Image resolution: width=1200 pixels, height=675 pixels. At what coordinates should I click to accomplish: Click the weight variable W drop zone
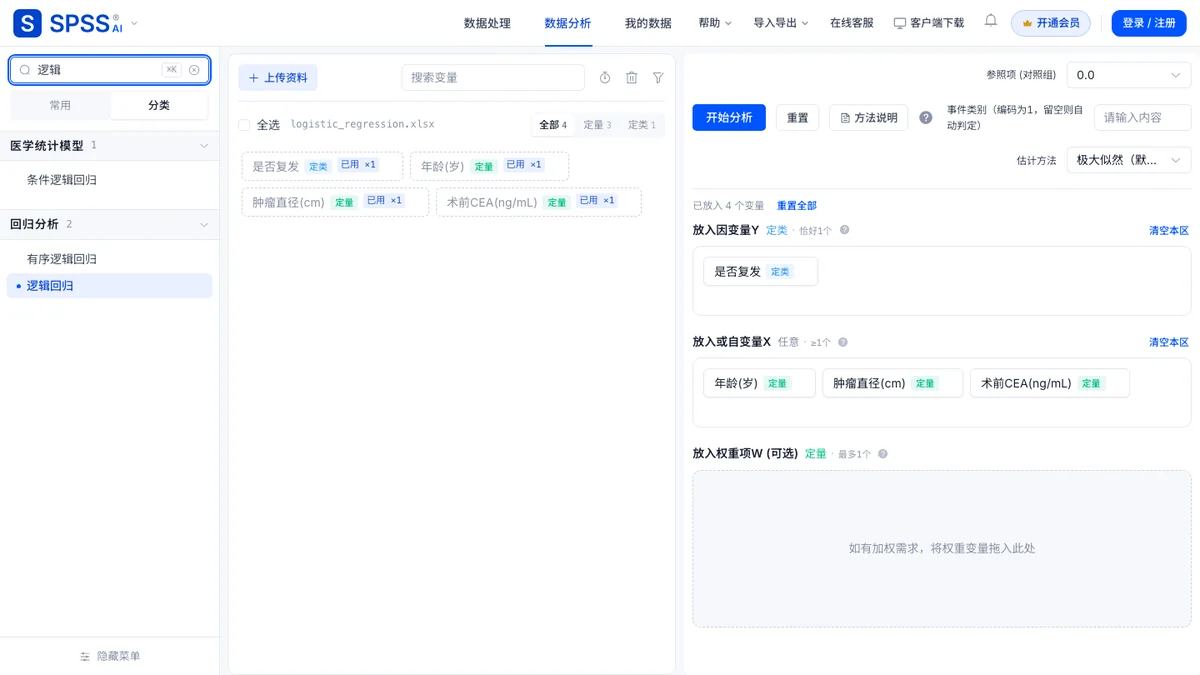coord(941,548)
